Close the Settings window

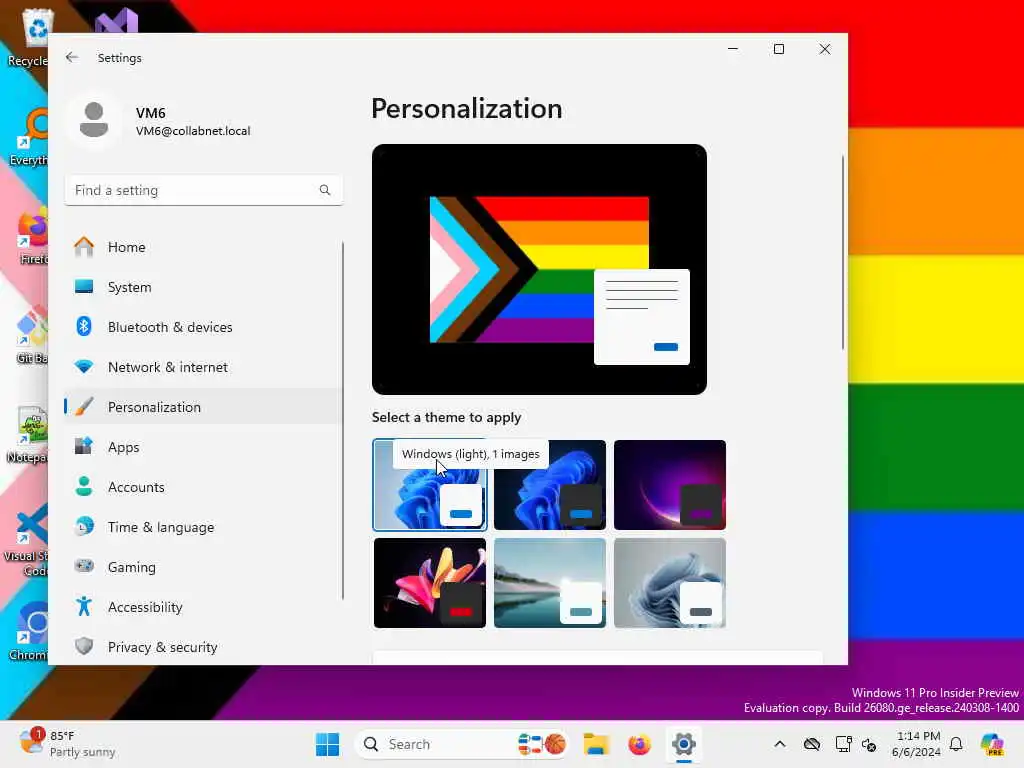click(825, 49)
